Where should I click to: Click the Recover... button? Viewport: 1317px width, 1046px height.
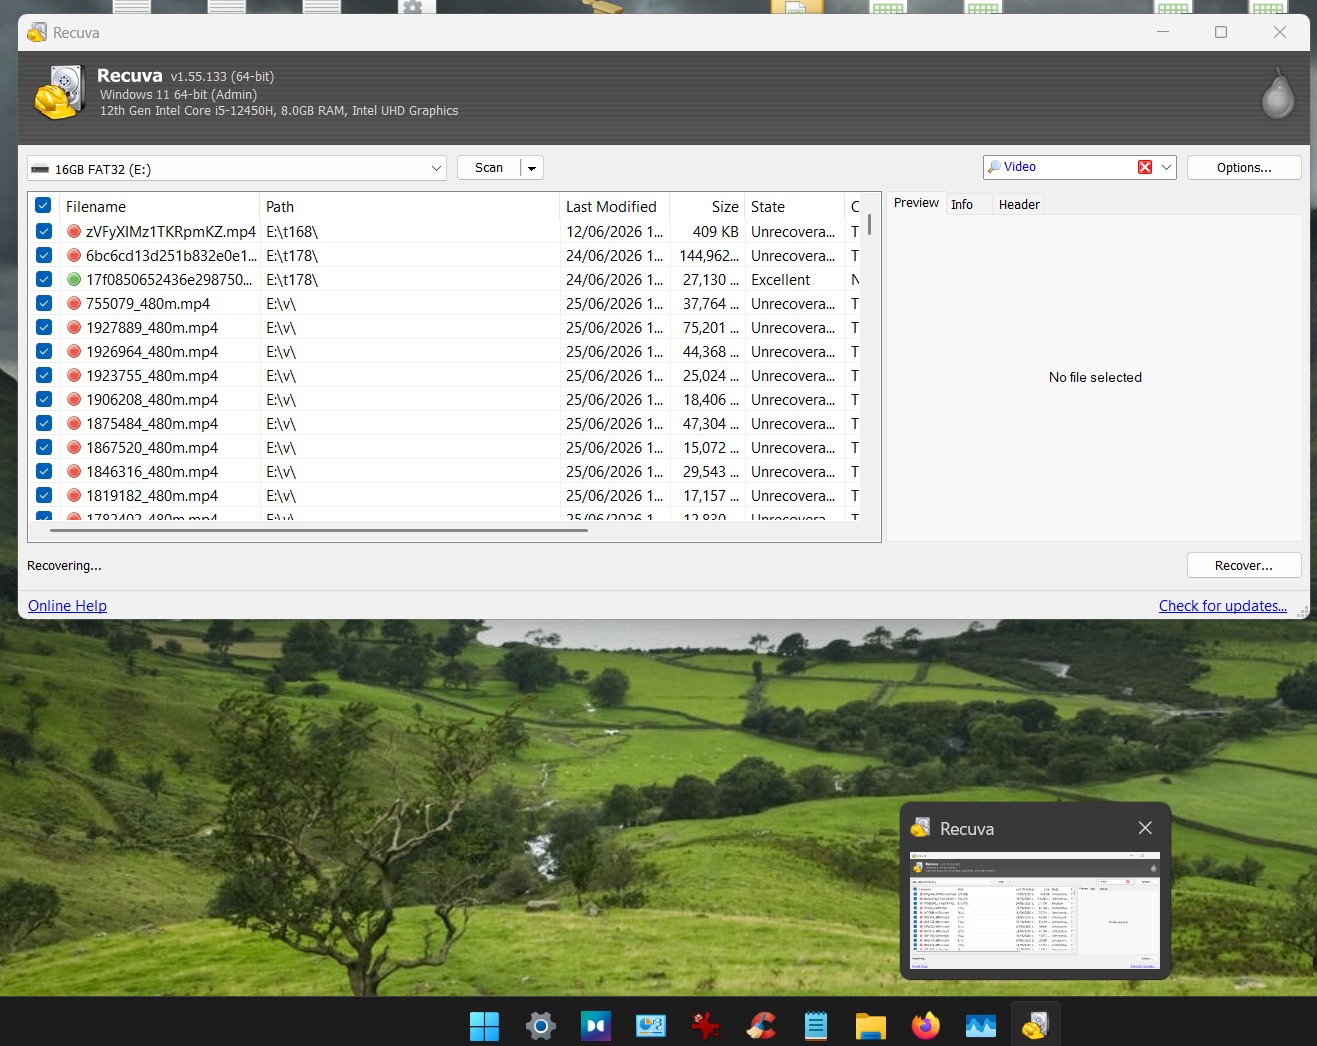pyautogui.click(x=1244, y=565)
